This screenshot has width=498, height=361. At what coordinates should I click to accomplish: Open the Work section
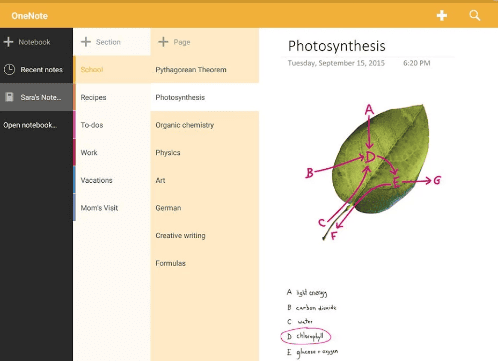point(112,153)
